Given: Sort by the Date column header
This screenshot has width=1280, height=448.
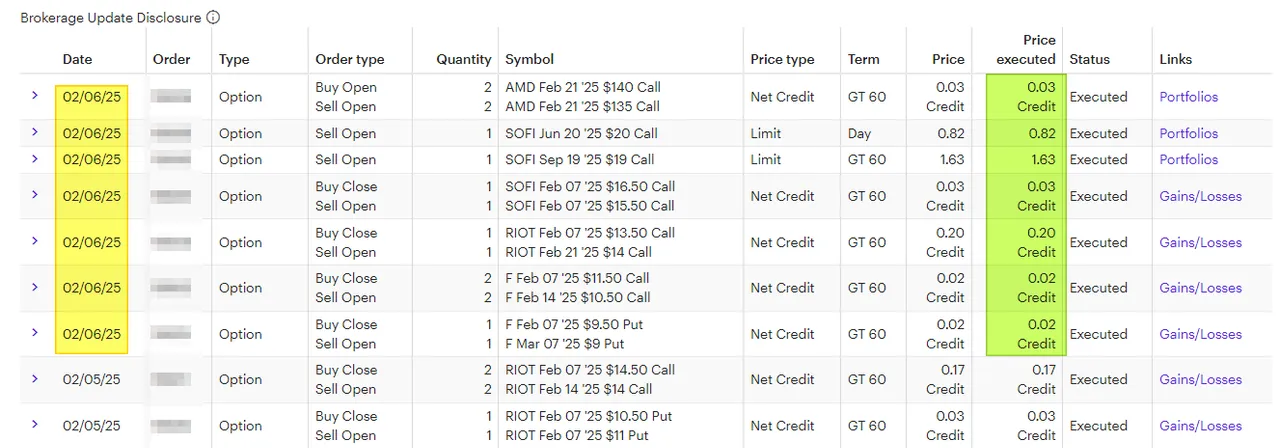Looking at the screenshot, I should (77, 59).
